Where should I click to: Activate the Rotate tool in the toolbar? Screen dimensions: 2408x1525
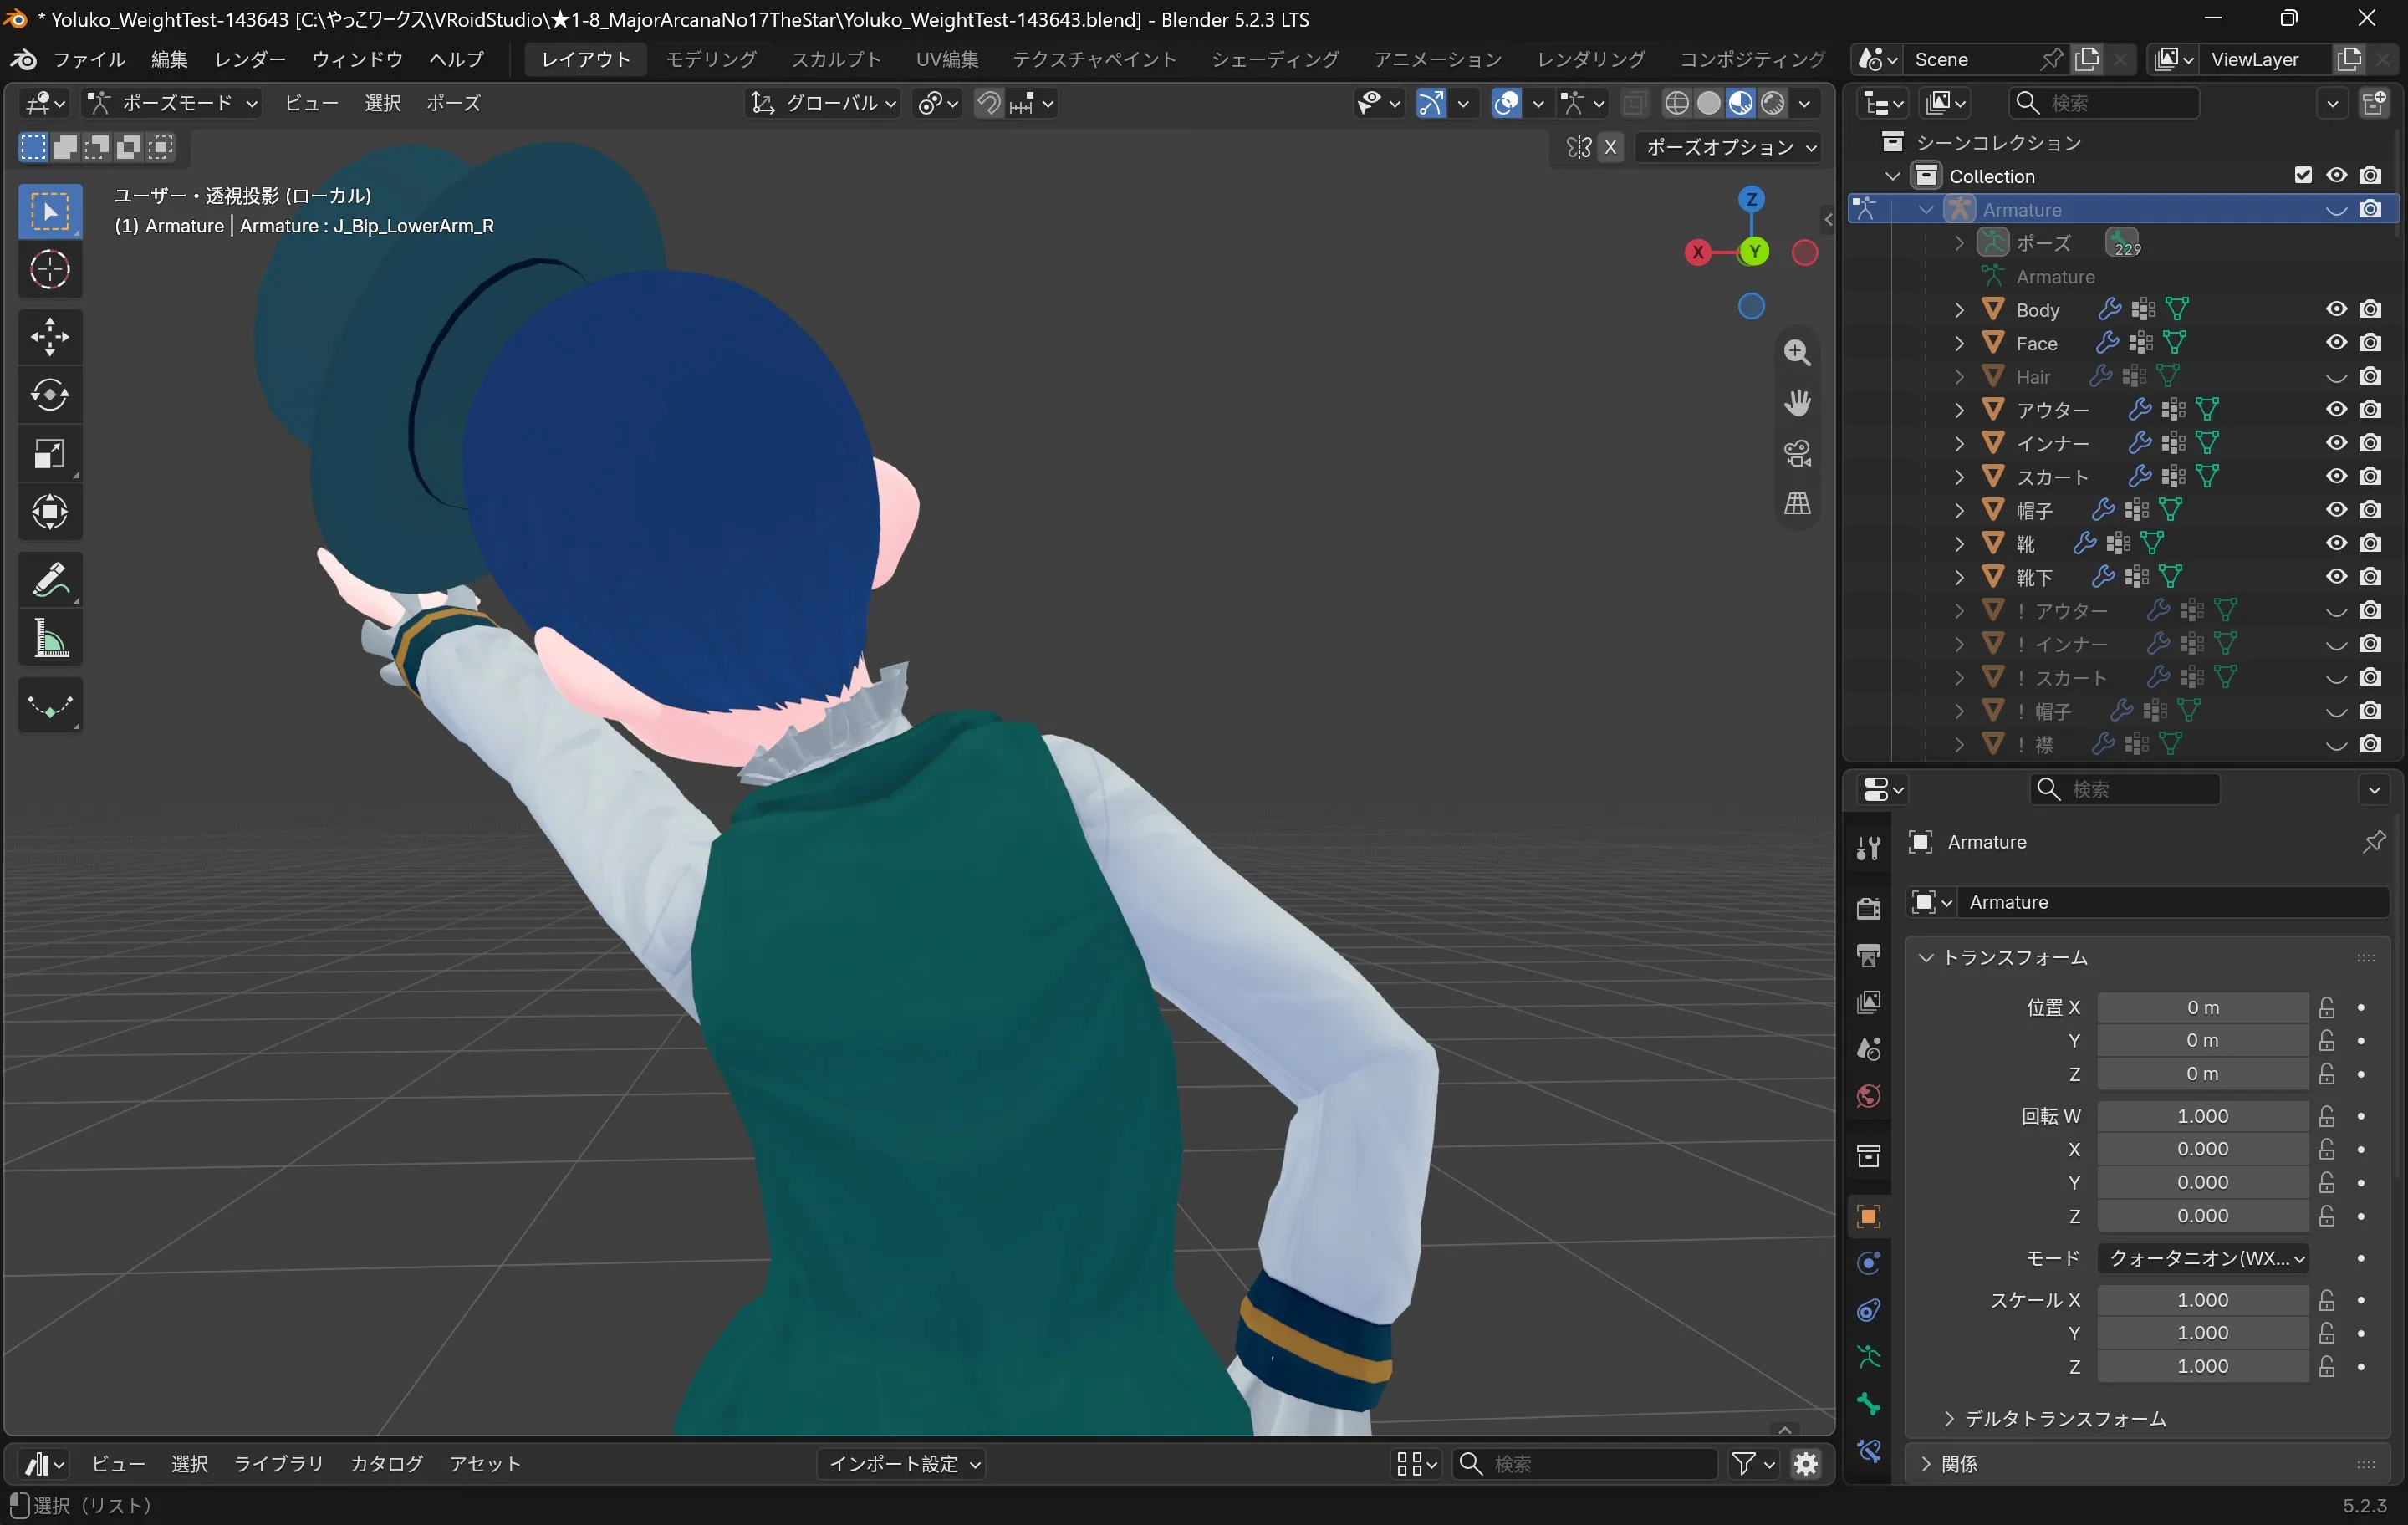pyautogui.click(x=49, y=395)
